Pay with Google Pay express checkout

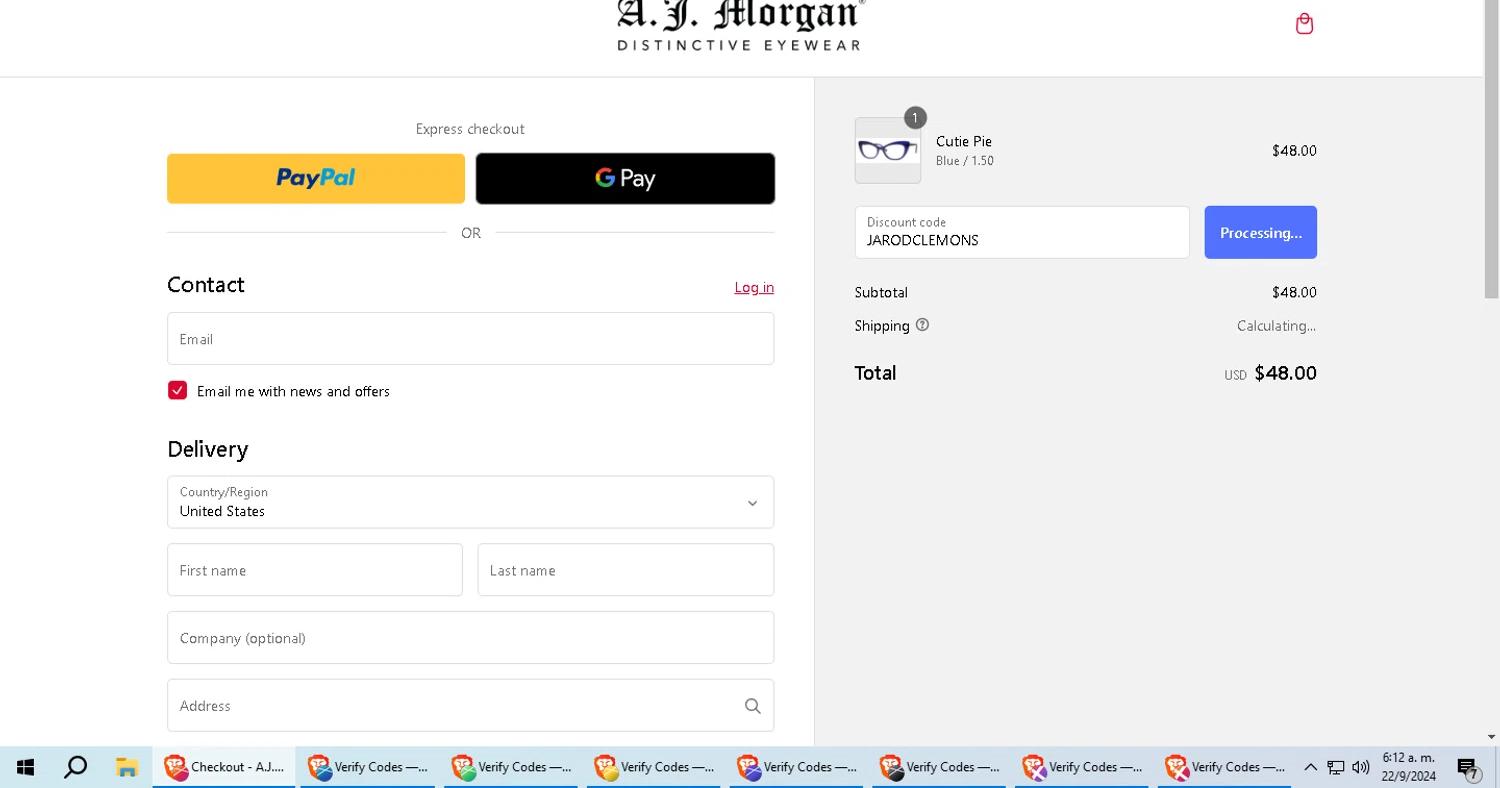pyautogui.click(x=625, y=178)
